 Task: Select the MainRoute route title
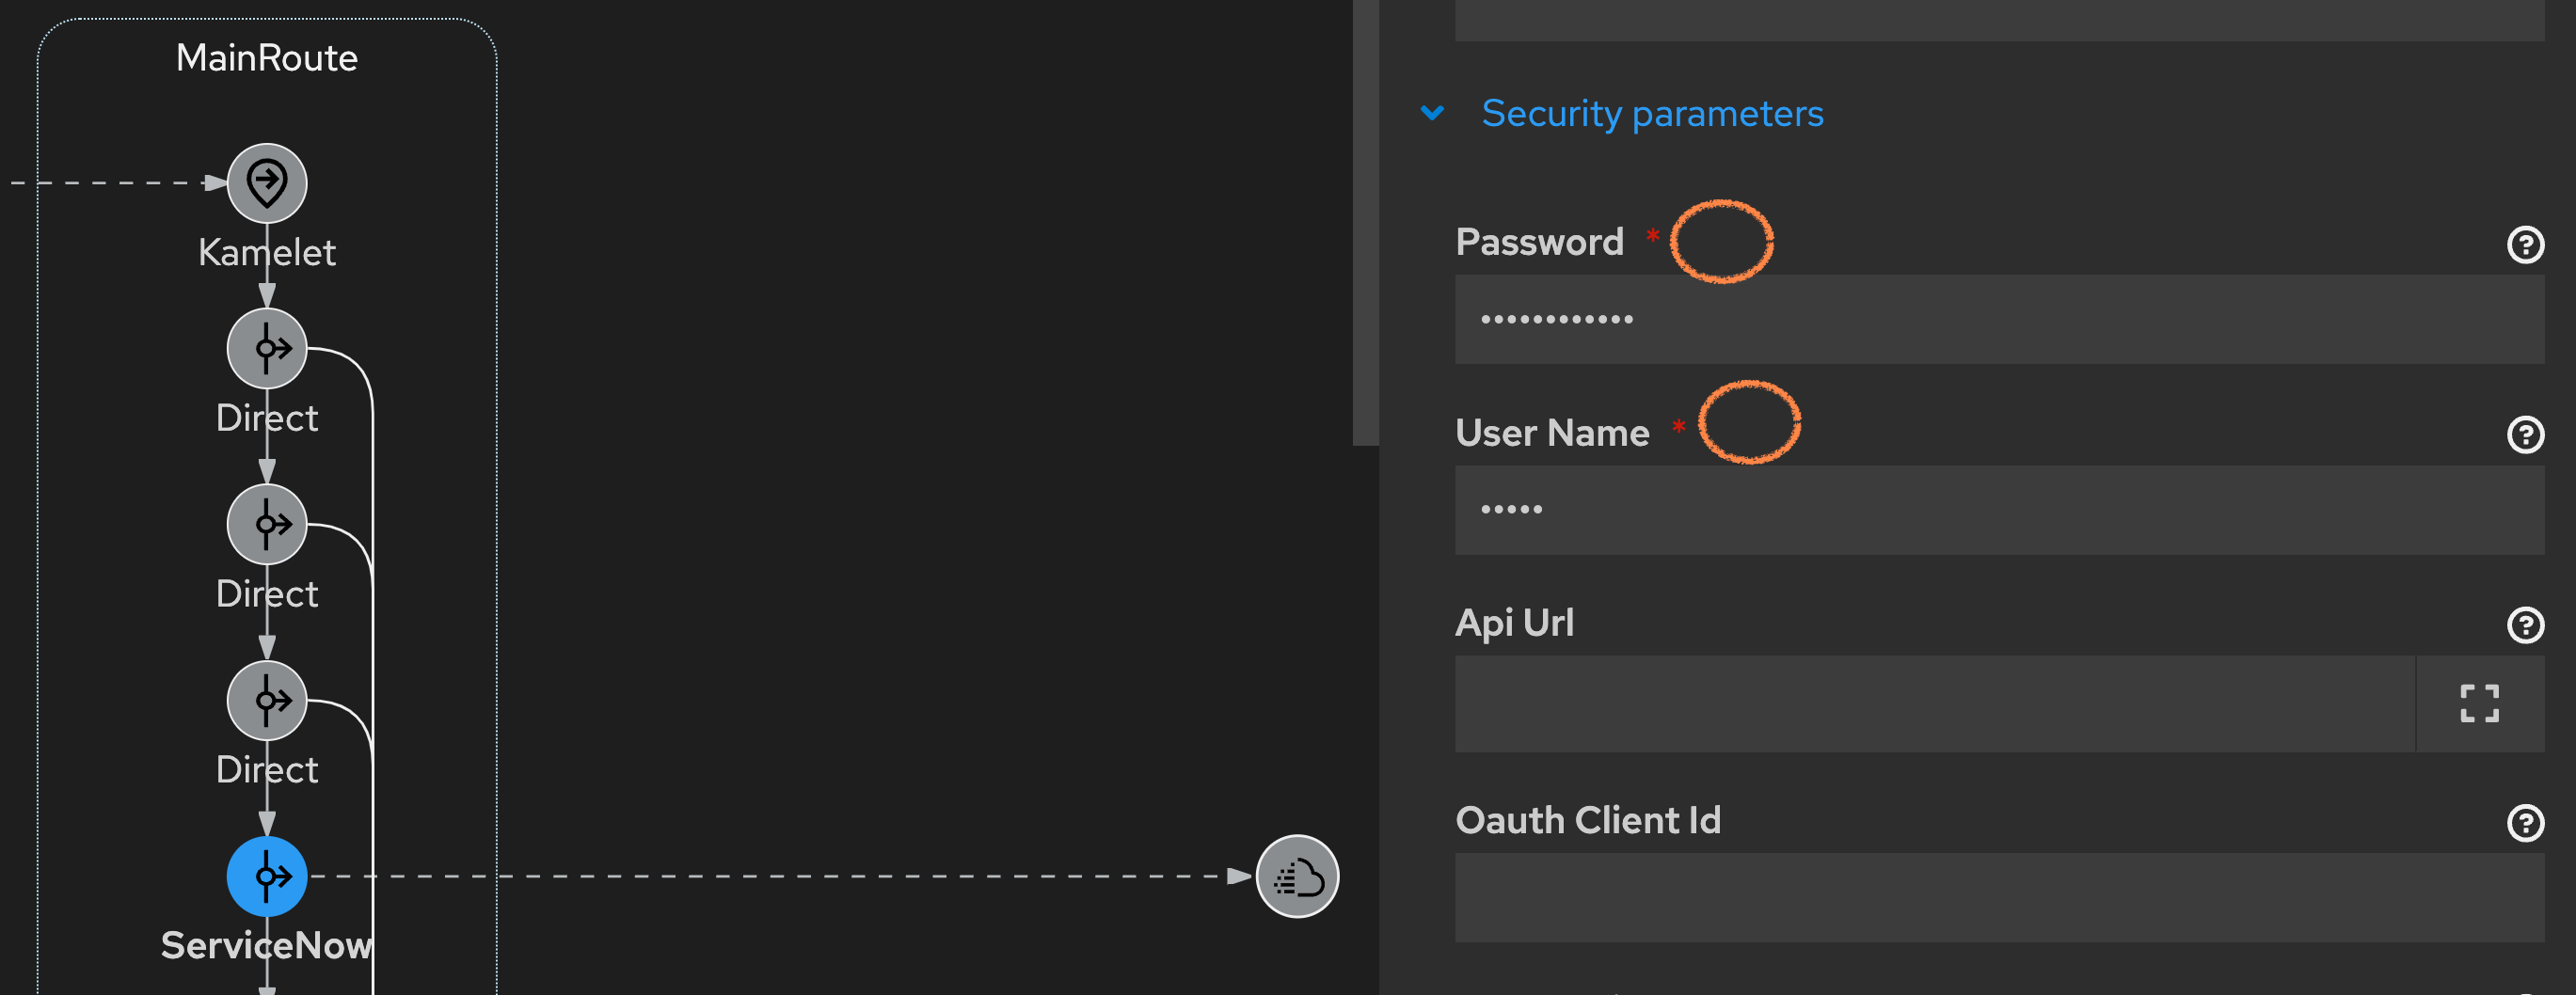(x=267, y=58)
